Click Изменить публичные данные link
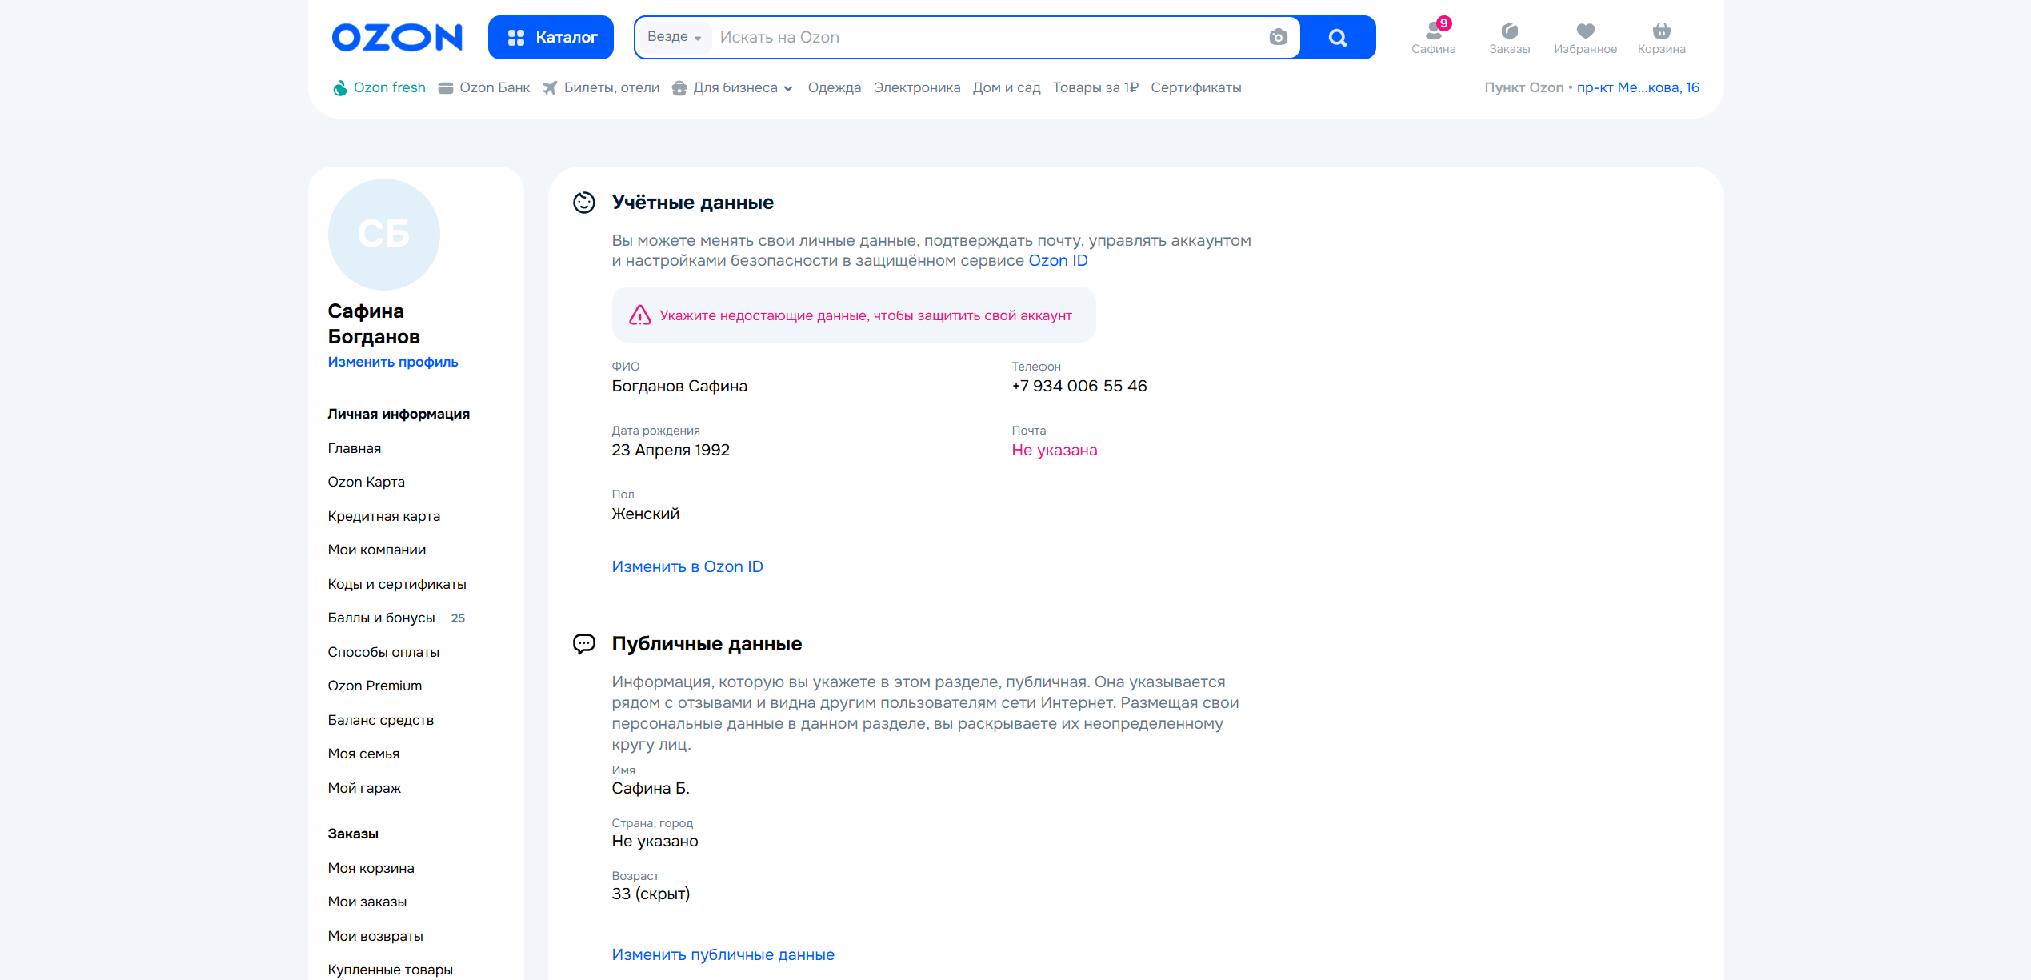 pyautogui.click(x=723, y=955)
